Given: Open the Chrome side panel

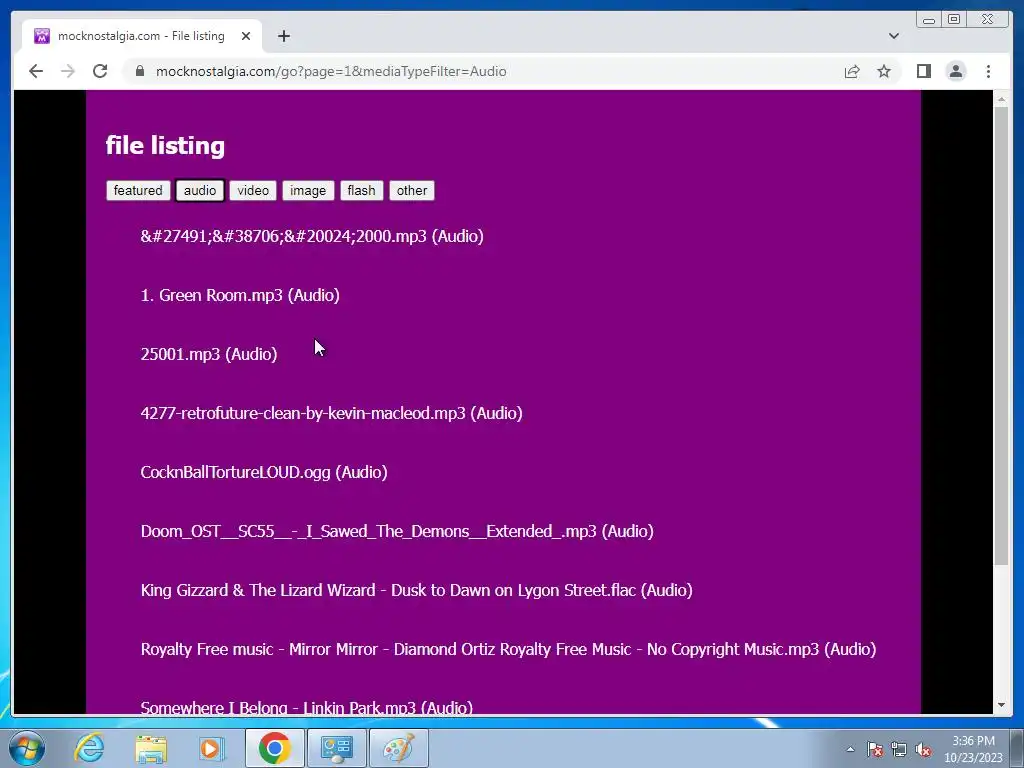Looking at the screenshot, I should point(923,71).
